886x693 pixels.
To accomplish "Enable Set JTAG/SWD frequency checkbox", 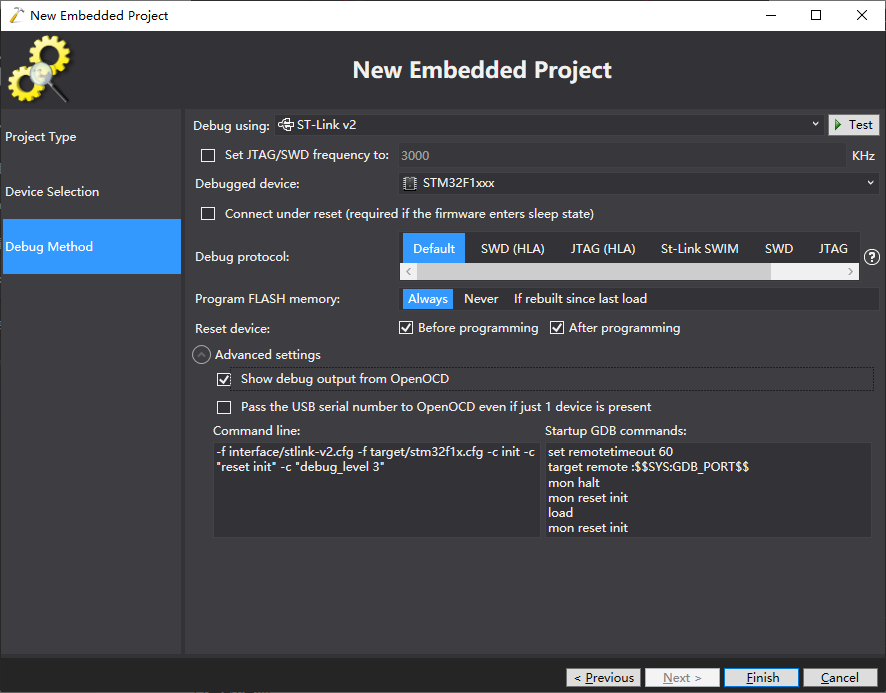I will tap(208, 155).
